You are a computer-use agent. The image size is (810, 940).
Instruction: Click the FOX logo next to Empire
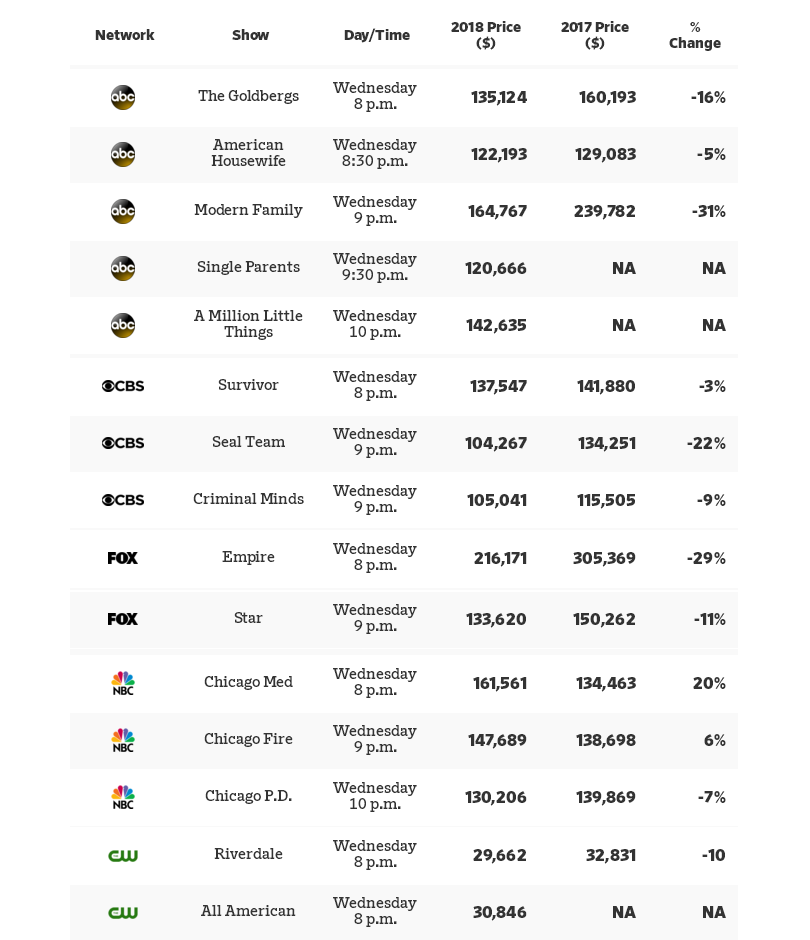(123, 558)
